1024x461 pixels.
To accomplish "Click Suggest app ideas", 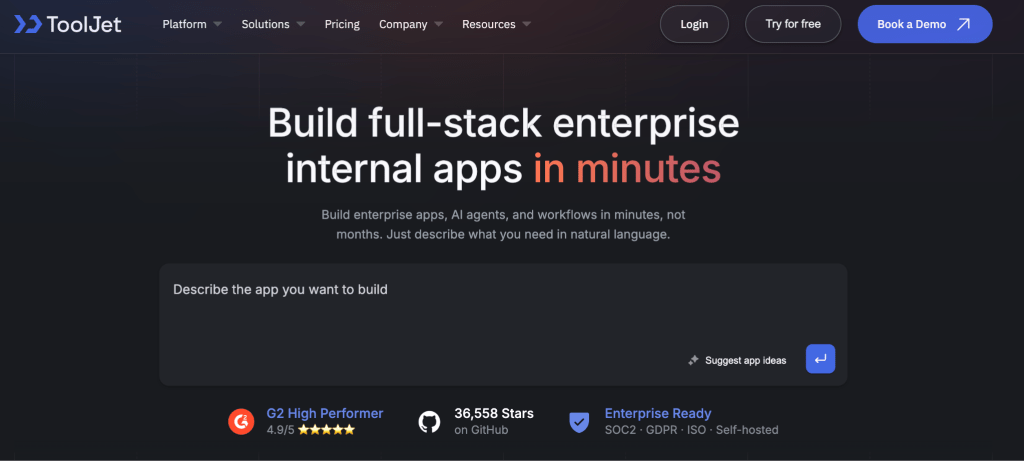I will (745, 360).
